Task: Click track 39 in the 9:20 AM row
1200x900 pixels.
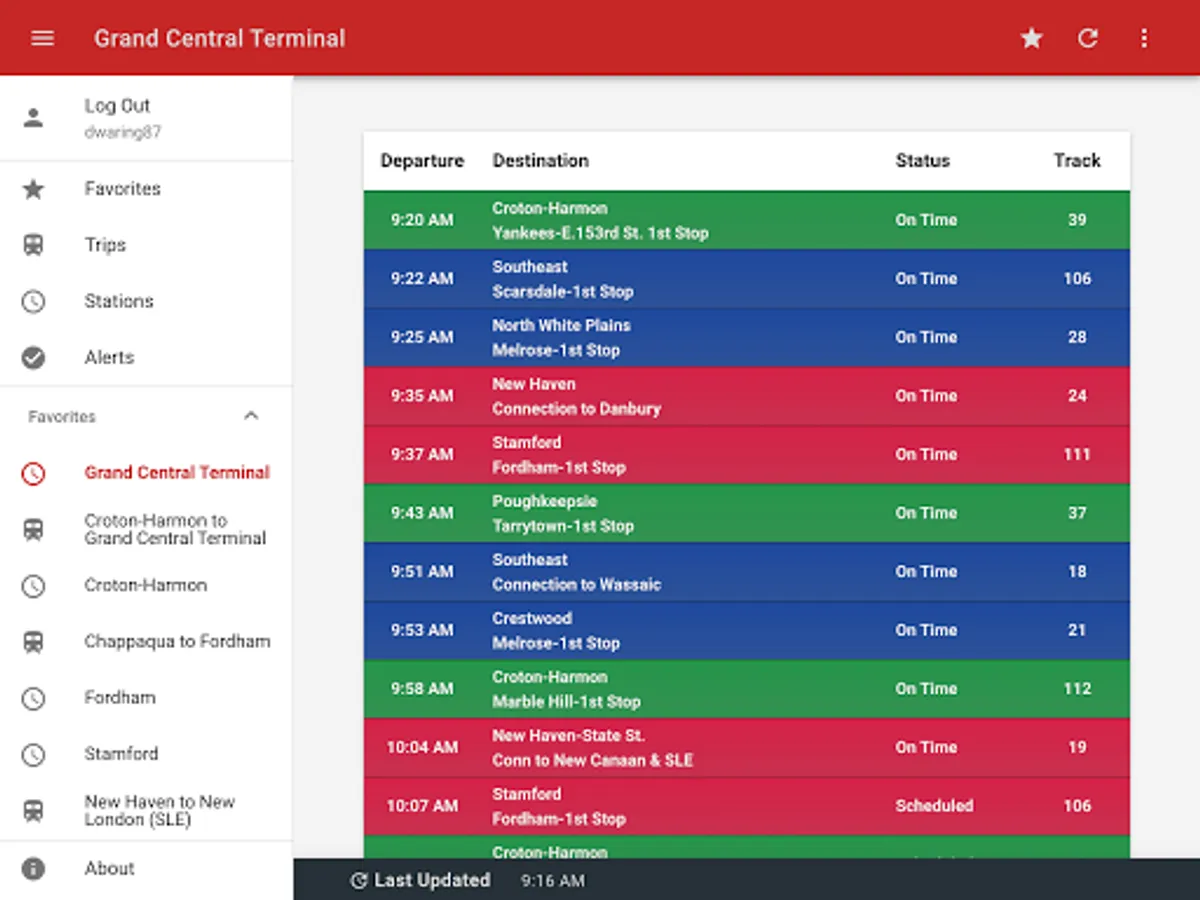Action: point(1077,220)
